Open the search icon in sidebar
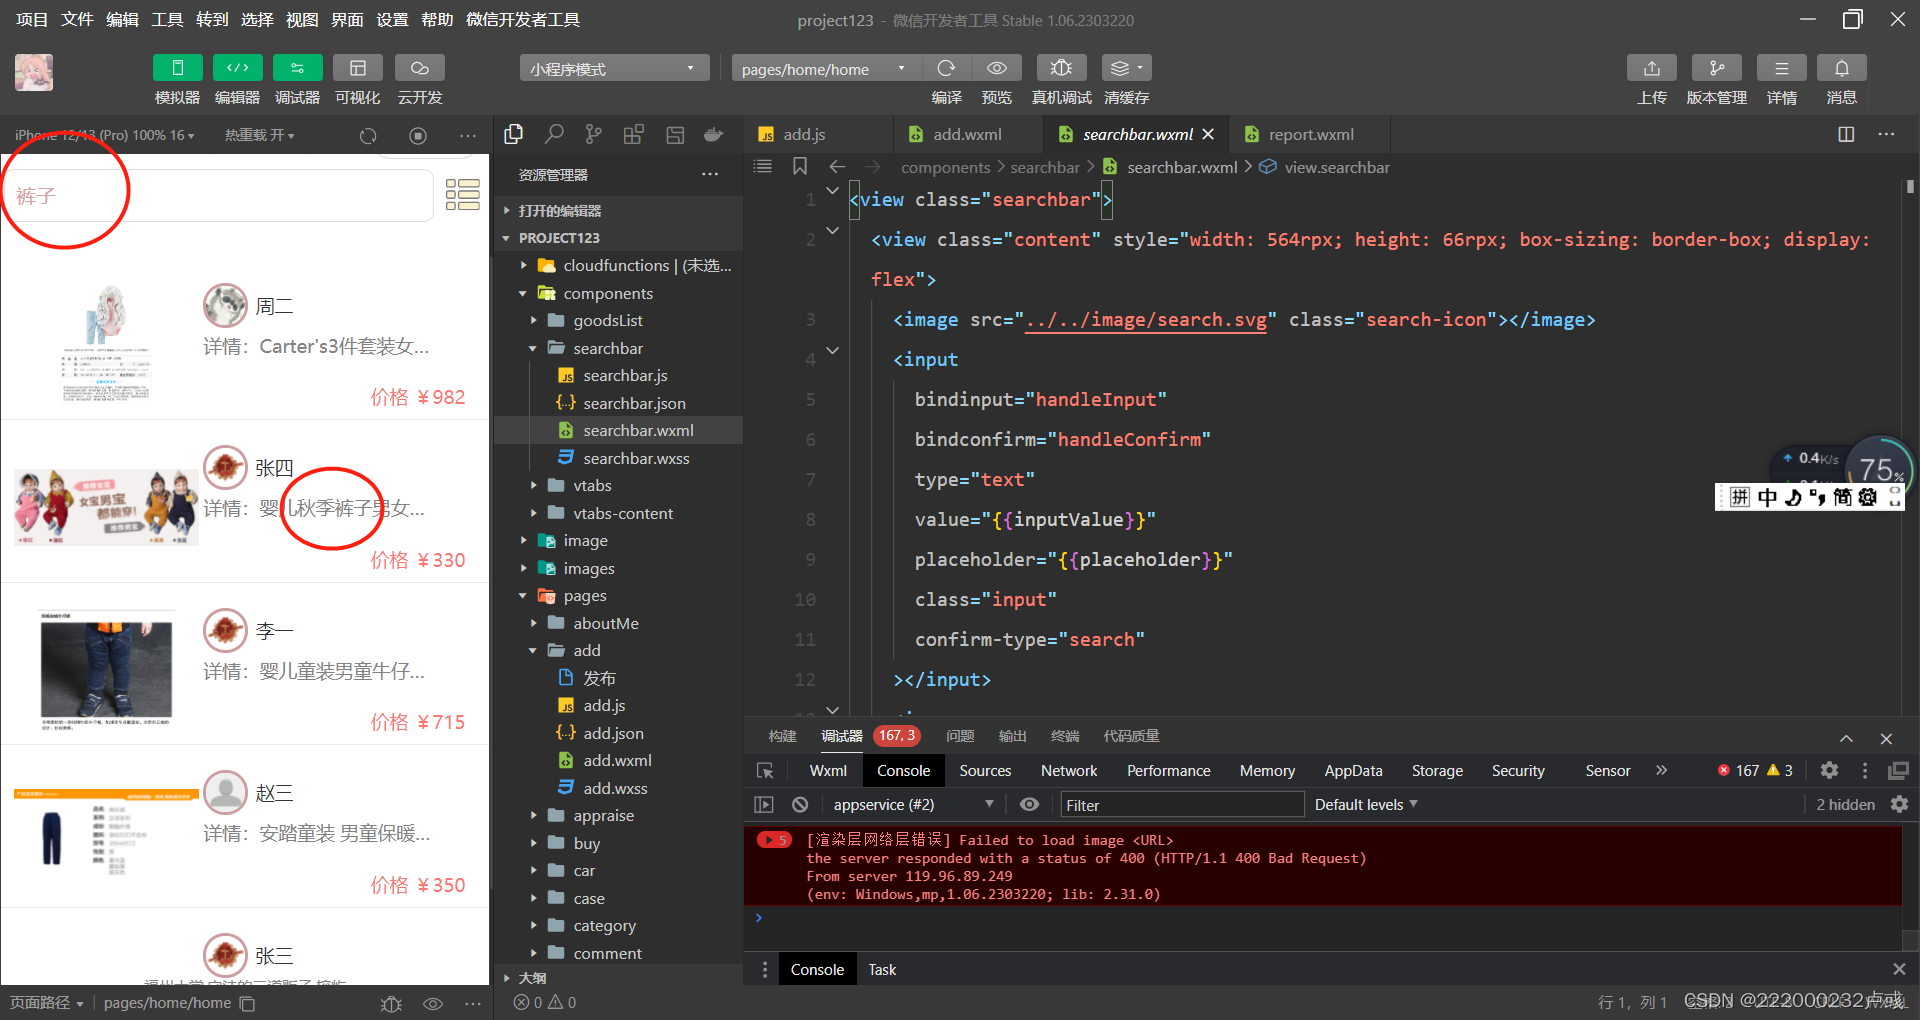 [554, 134]
